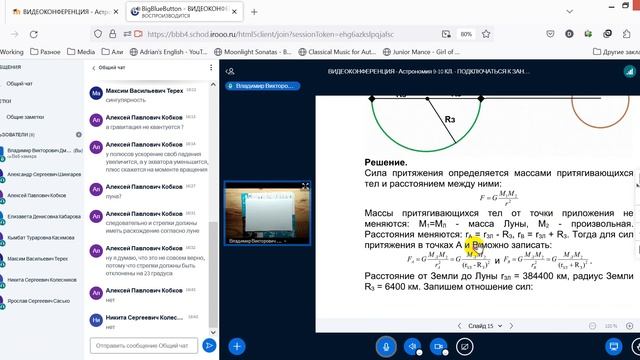
Task: Click the presentation screen icon at bottom right
Action: click(613, 347)
